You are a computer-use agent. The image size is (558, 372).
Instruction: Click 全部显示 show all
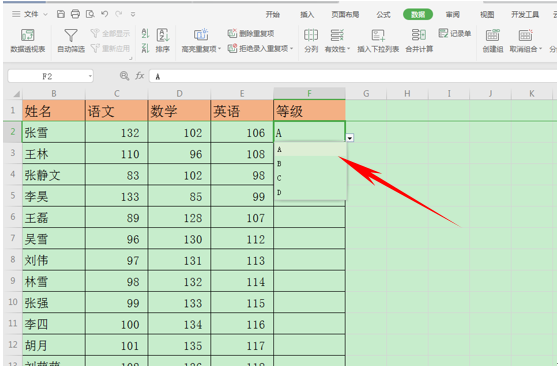point(110,34)
